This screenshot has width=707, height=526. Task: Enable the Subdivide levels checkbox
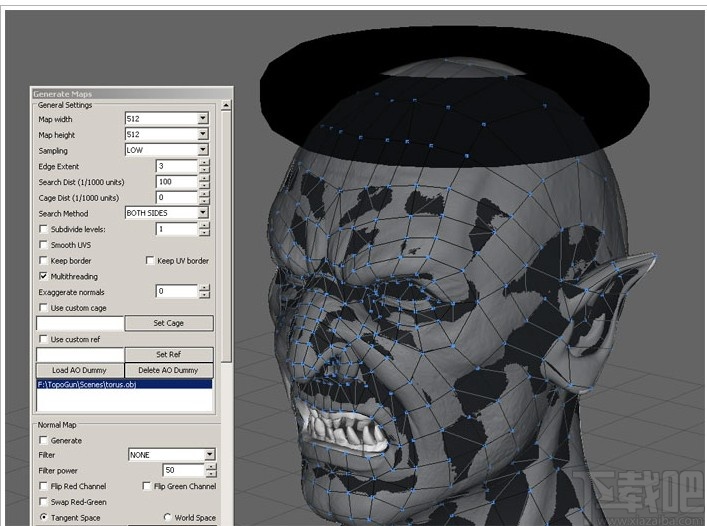click(43, 229)
